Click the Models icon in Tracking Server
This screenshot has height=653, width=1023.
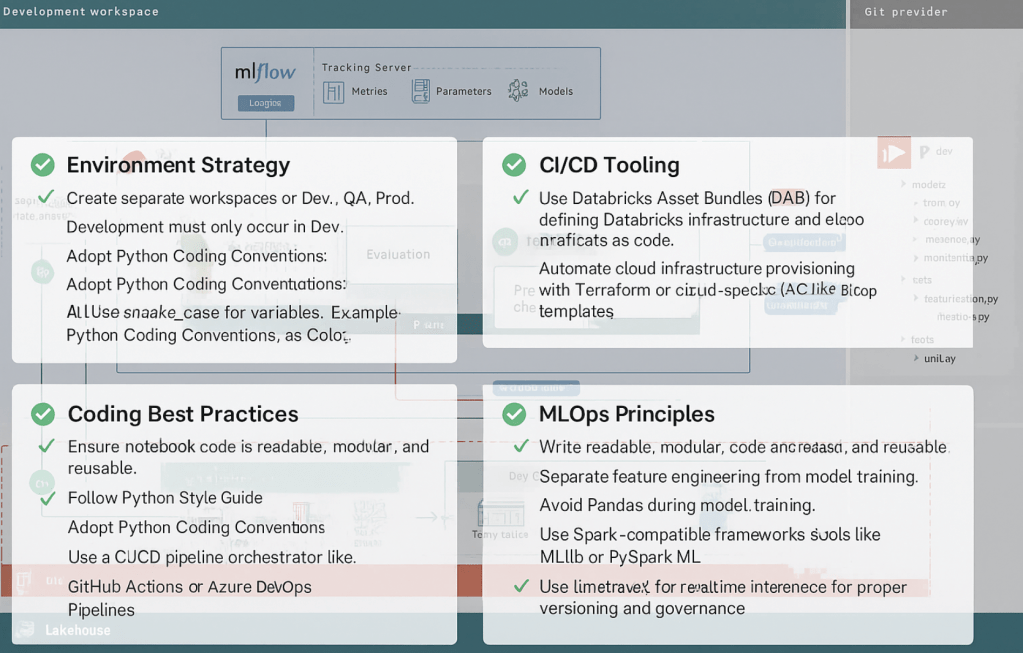[x=518, y=91]
